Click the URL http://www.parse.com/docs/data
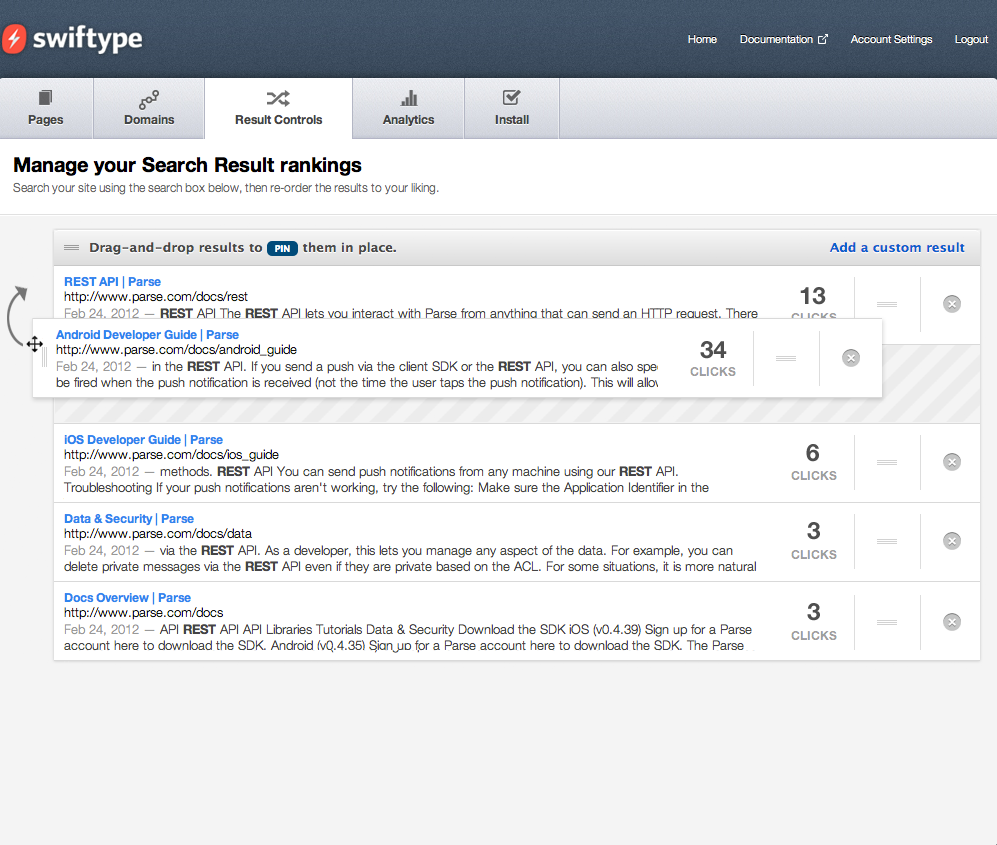Viewport: 997px width, 845px height. (x=158, y=533)
